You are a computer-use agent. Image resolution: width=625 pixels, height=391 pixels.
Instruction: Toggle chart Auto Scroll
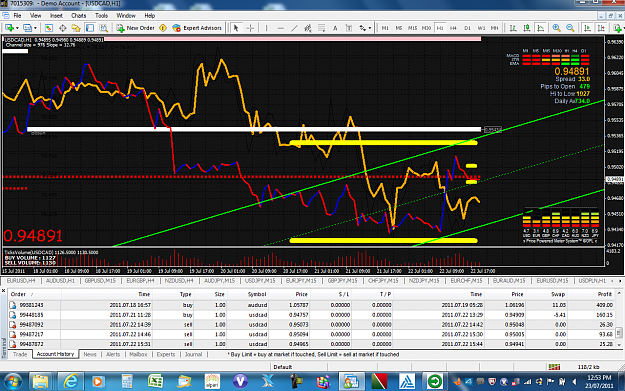pos(588,28)
